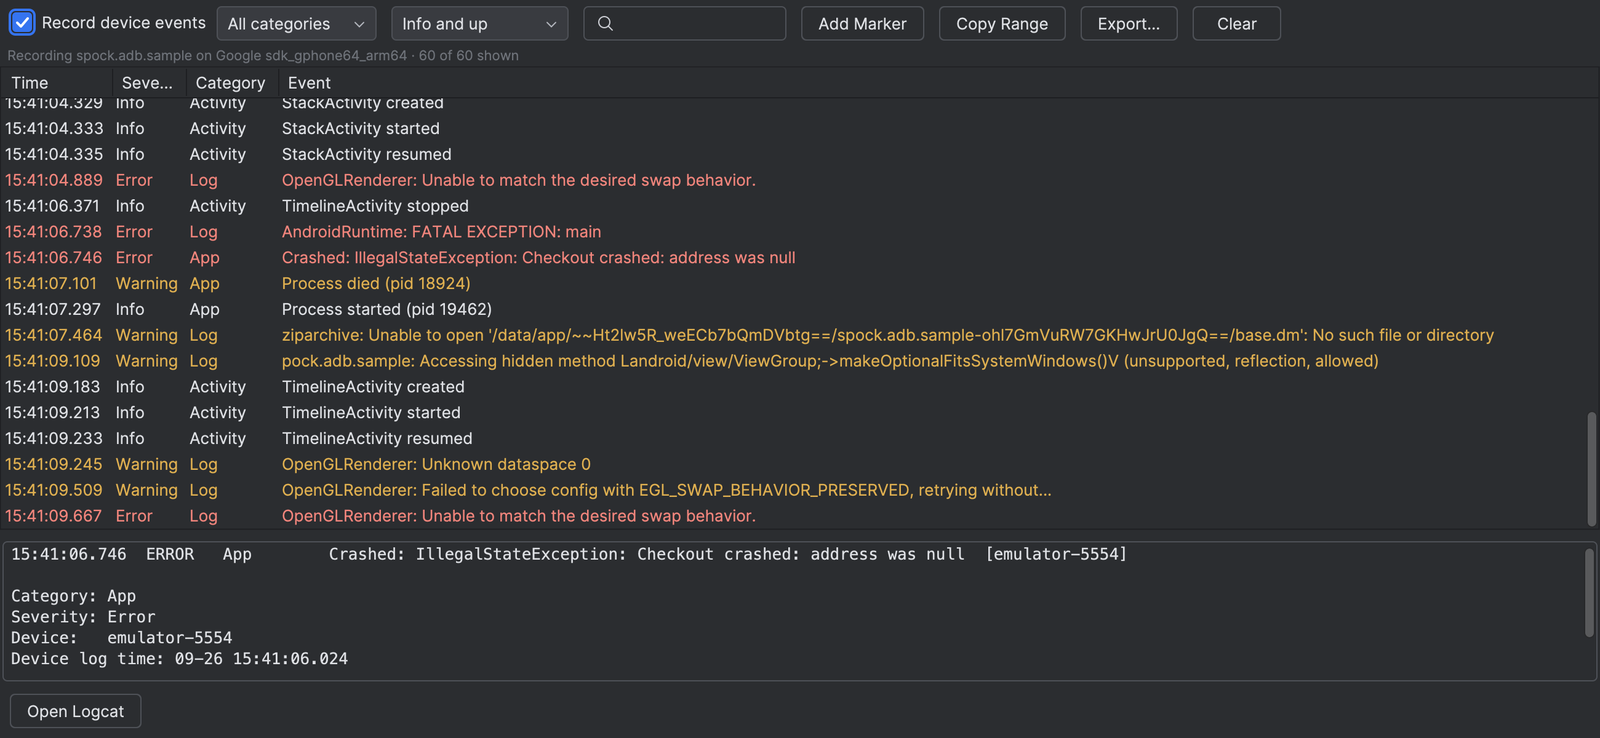Clear the recorded events list
The image size is (1600, 738).
(1236, 23)
